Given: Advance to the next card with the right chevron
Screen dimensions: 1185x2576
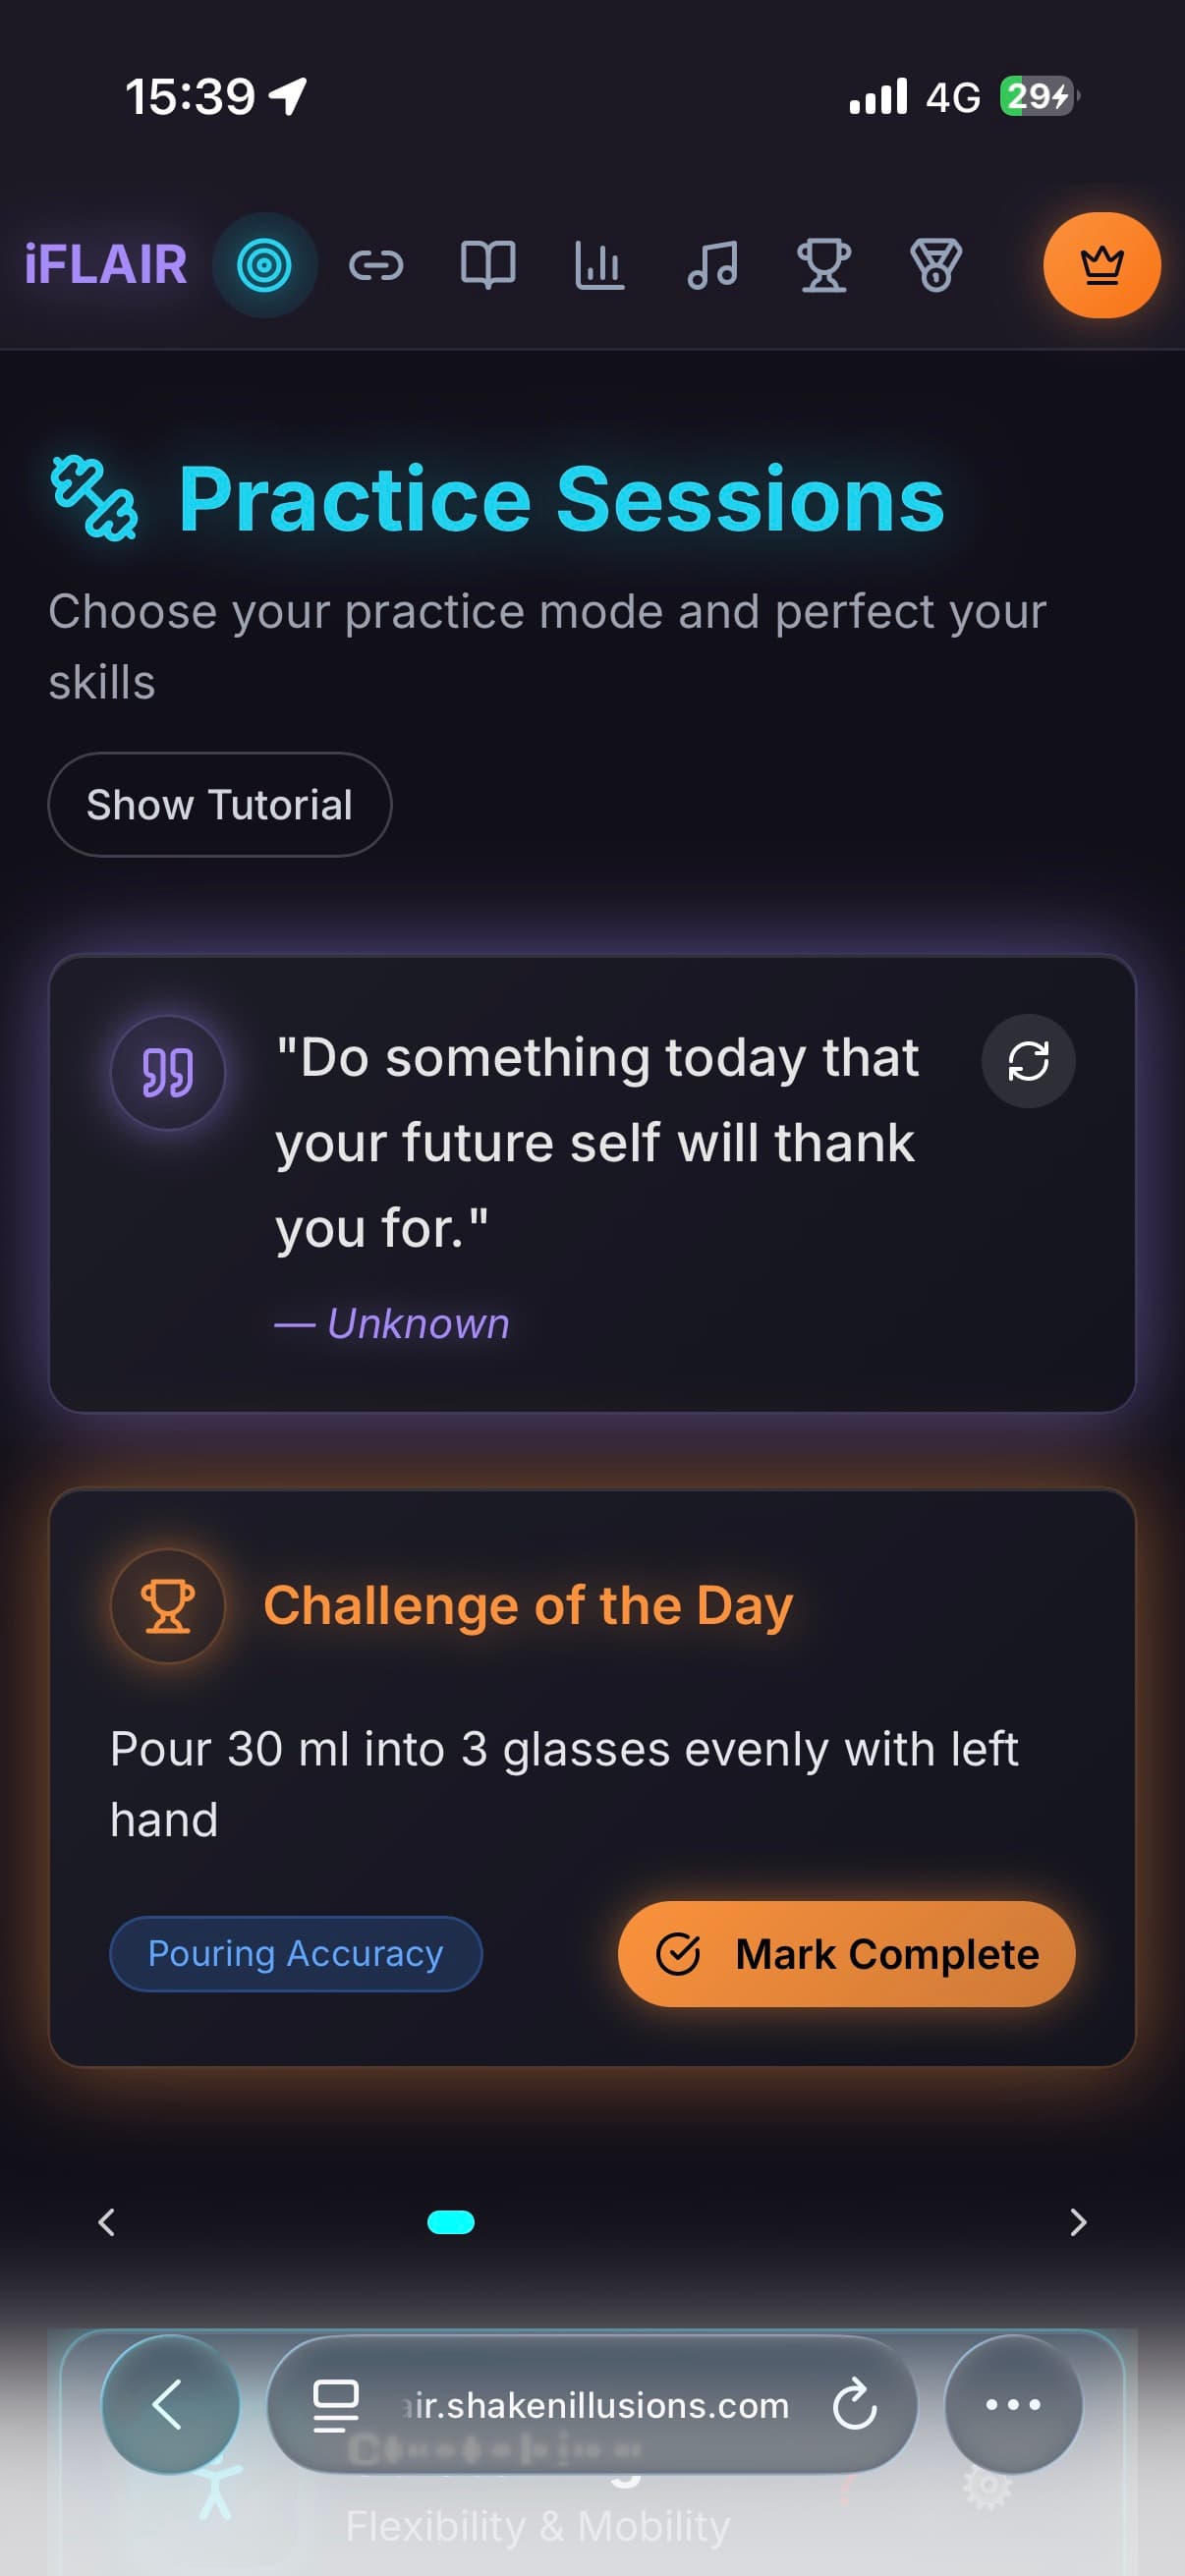Looking at the screenshot, I should click(1078, 2222).
